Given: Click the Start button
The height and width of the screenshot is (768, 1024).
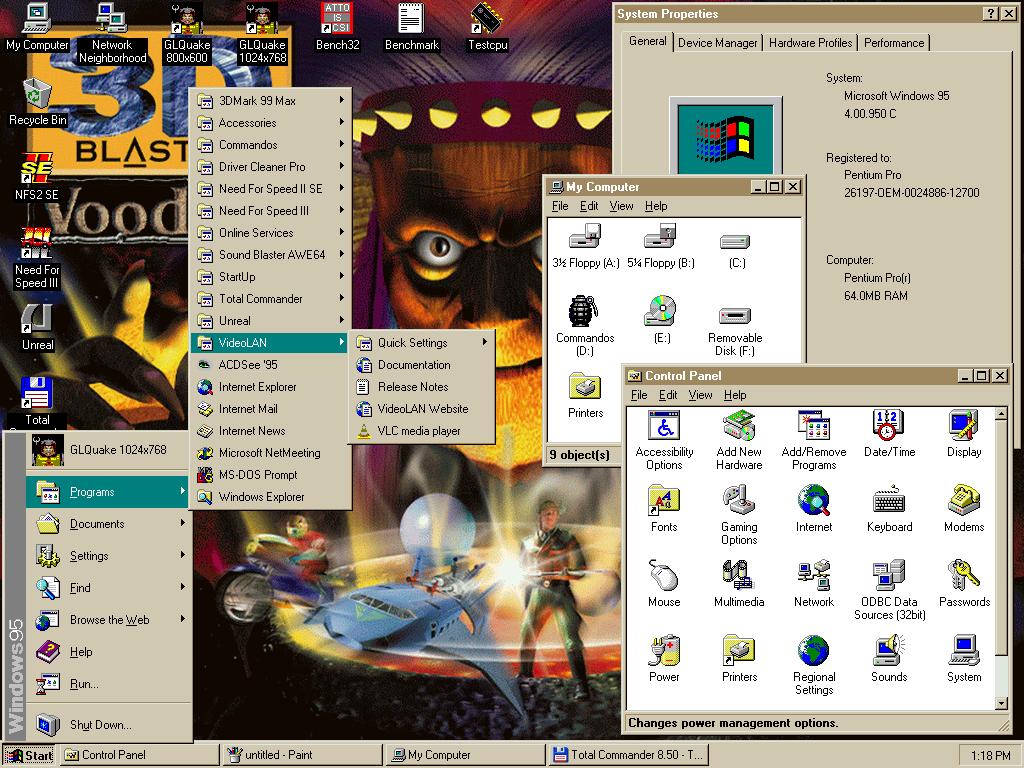Looking at the screenshot, I should 29,755.
